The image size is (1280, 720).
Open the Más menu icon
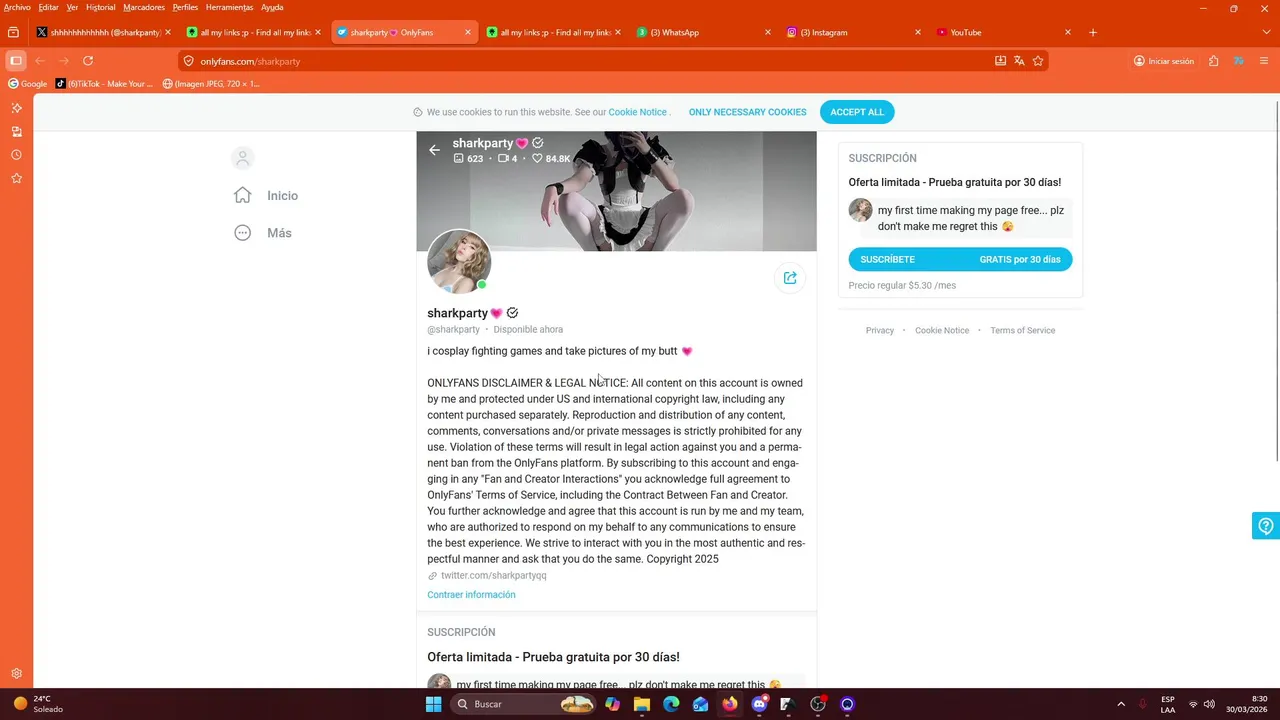click(x=243, y=233)
